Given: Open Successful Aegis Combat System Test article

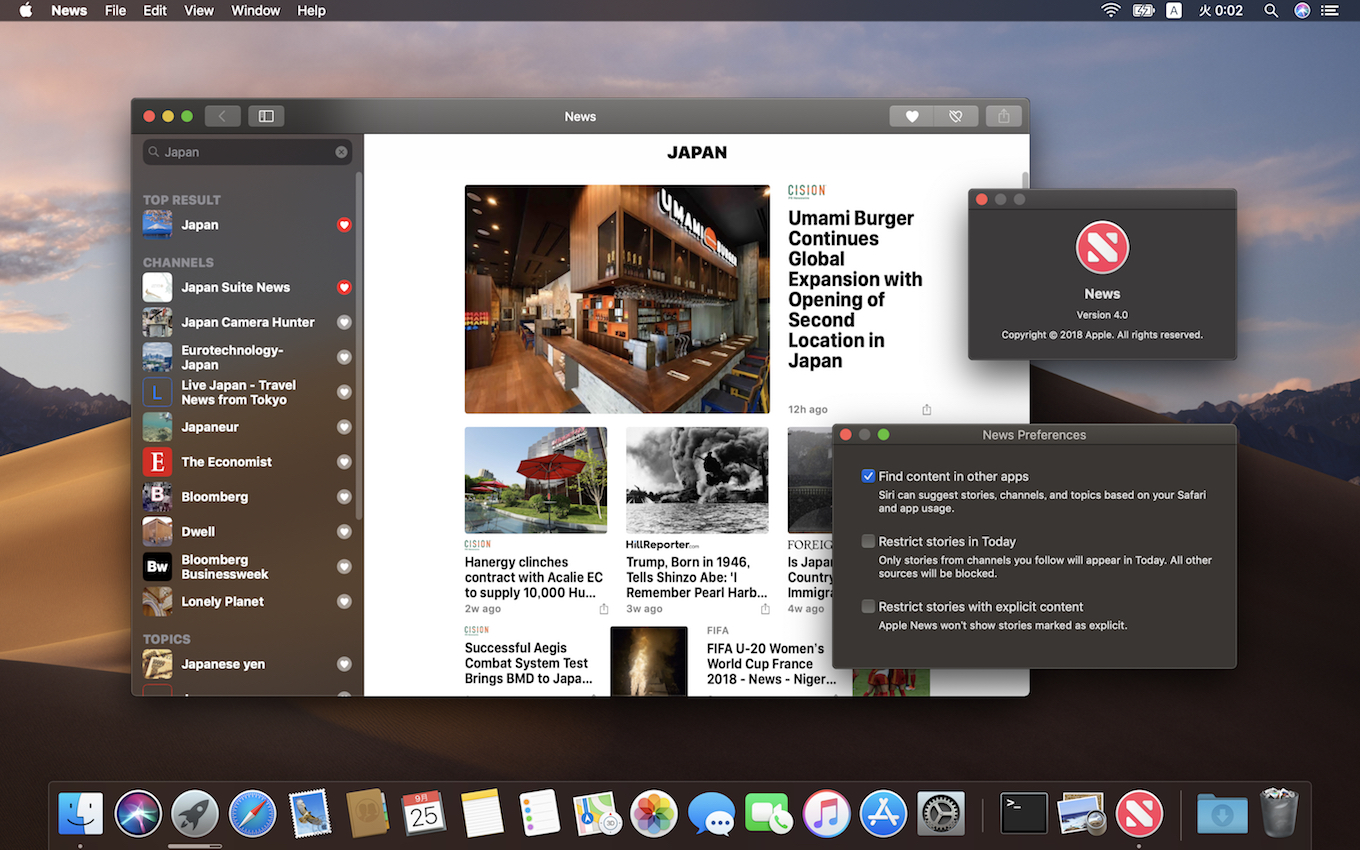Looking at the screenshot, I should click(x=531, y=663).
